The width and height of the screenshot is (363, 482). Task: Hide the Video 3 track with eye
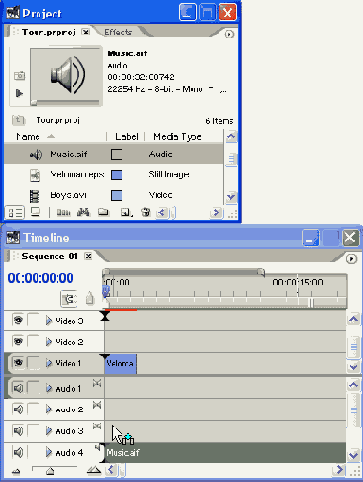click(18, 320)
